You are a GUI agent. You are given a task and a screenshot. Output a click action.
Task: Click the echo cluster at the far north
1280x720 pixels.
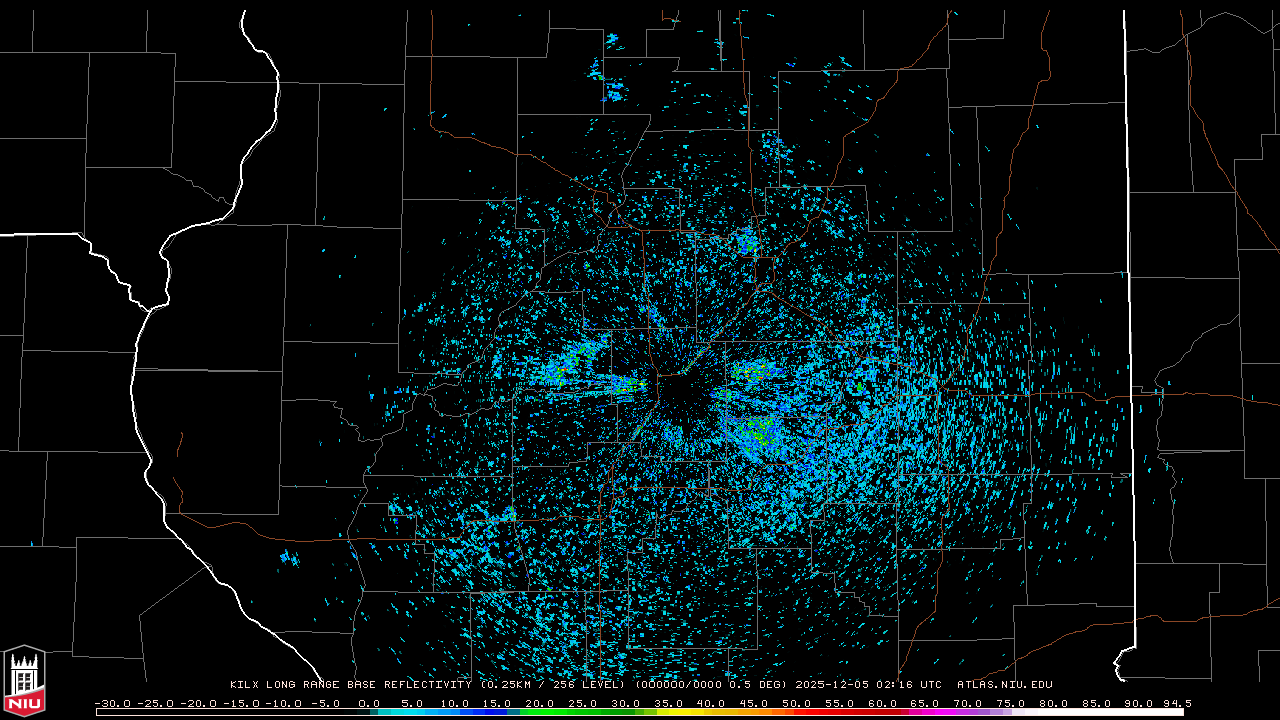point(612,88)
